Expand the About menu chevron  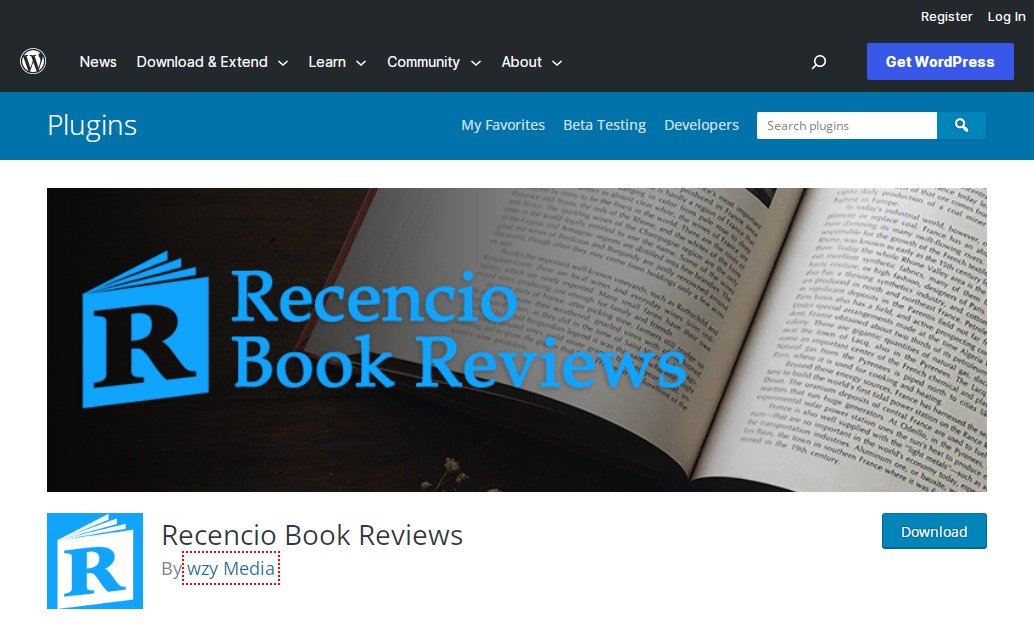[x=557, y=63]
